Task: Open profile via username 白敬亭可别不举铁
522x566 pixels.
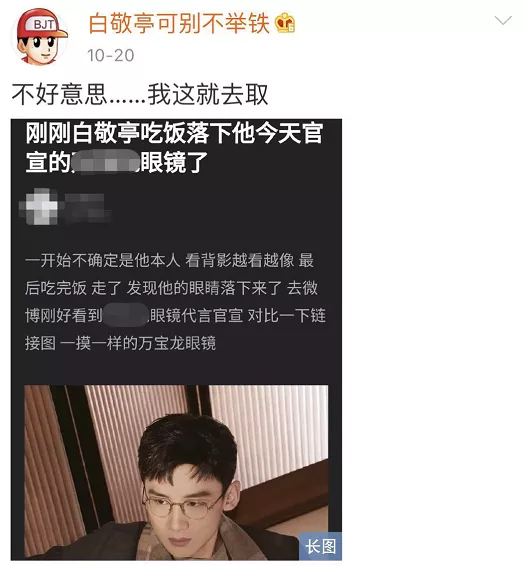Action: (x=179, y=23)
